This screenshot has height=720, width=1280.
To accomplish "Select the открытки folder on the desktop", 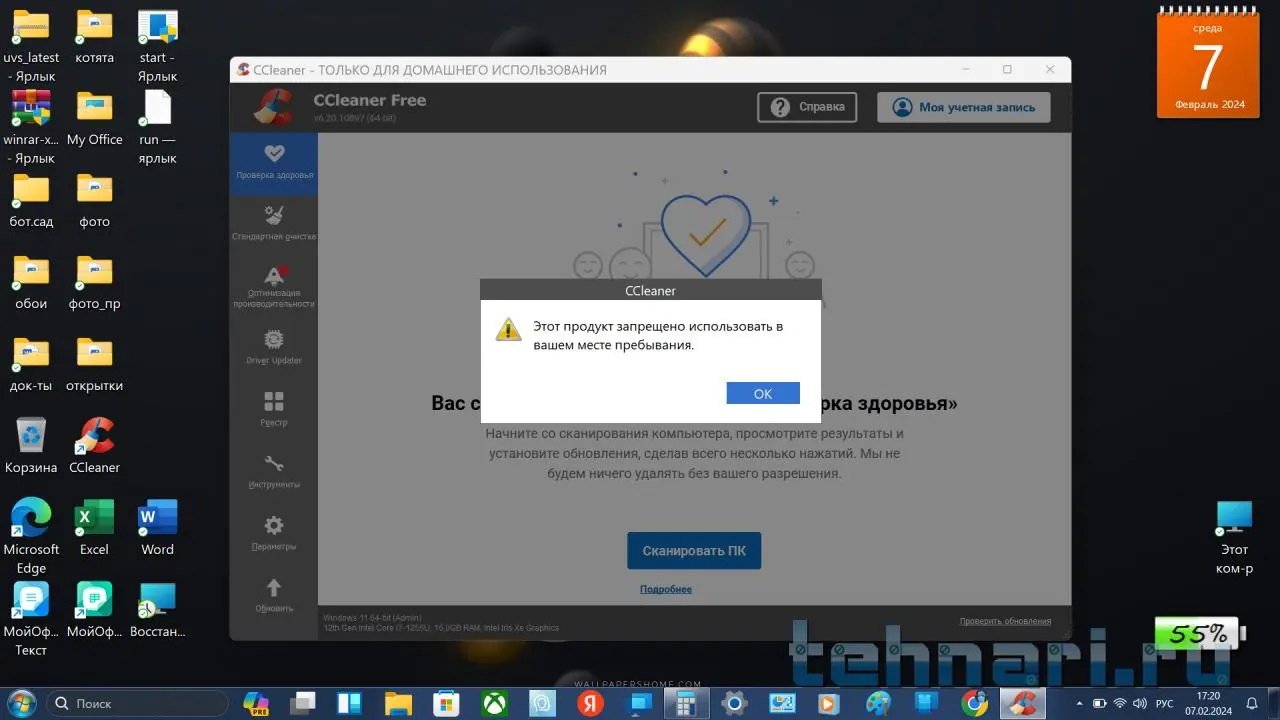I will [x=94, y=365].
